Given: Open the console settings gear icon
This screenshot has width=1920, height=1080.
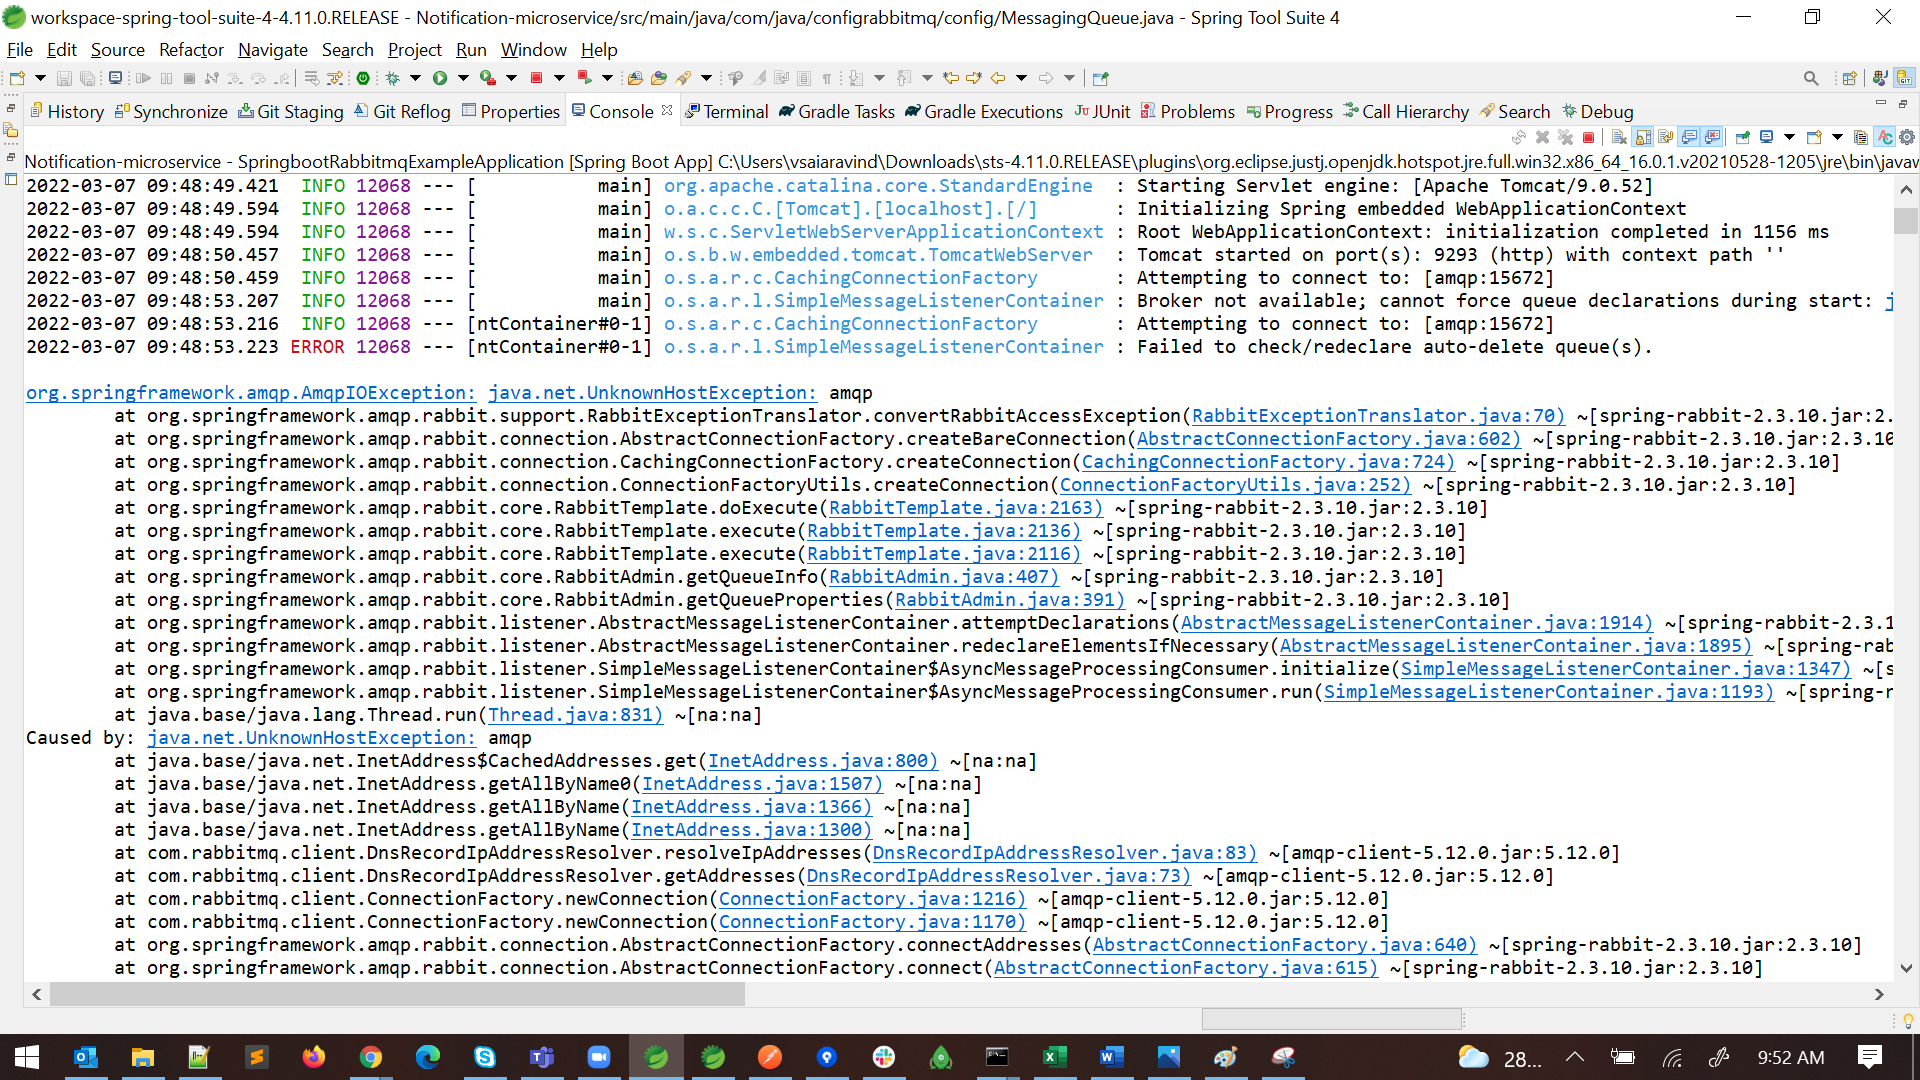Looking at the screenshot, I should point(1906,137).
